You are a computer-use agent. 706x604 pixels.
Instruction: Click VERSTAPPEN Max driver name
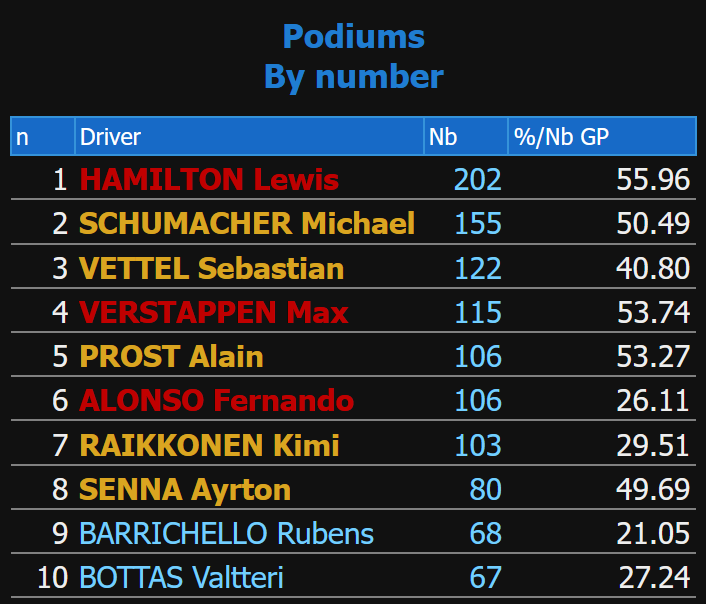(x=213, y=313)
